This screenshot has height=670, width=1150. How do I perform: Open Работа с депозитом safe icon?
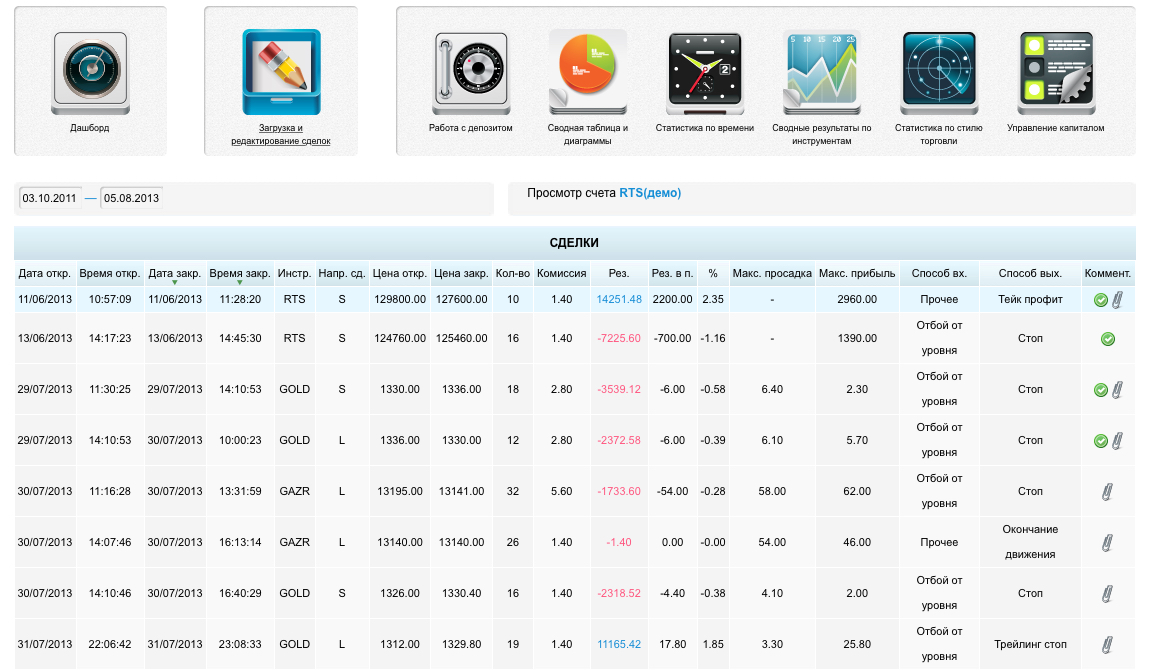click(470, 71)
